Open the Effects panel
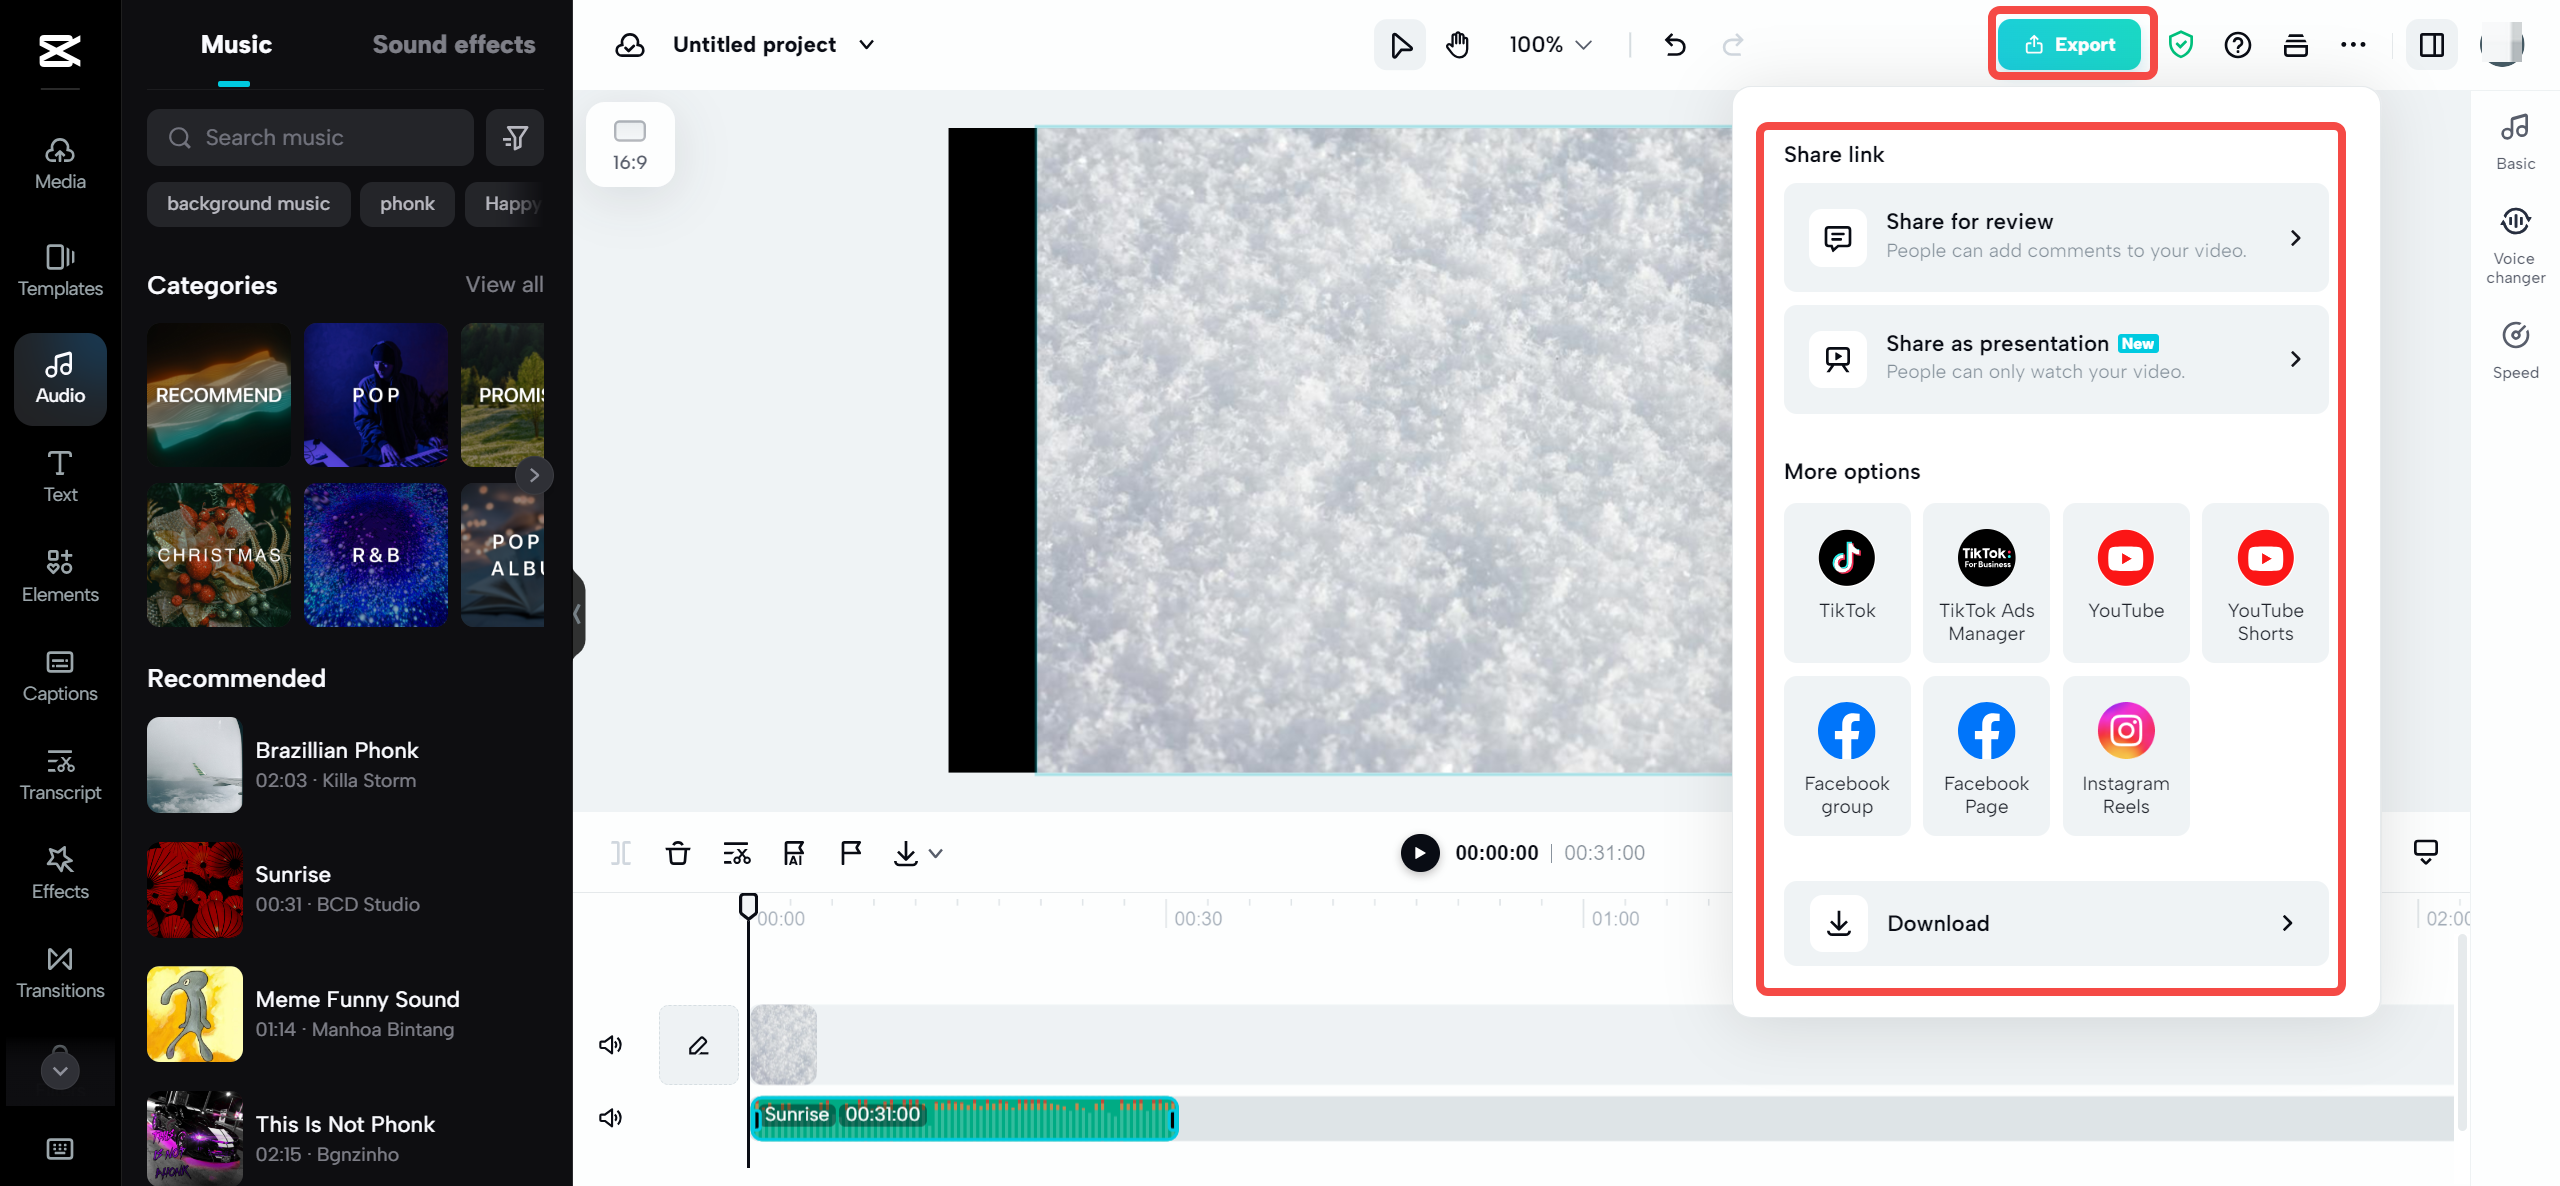The height and width of the screenshot is (1186, 2560). [59, 872]
